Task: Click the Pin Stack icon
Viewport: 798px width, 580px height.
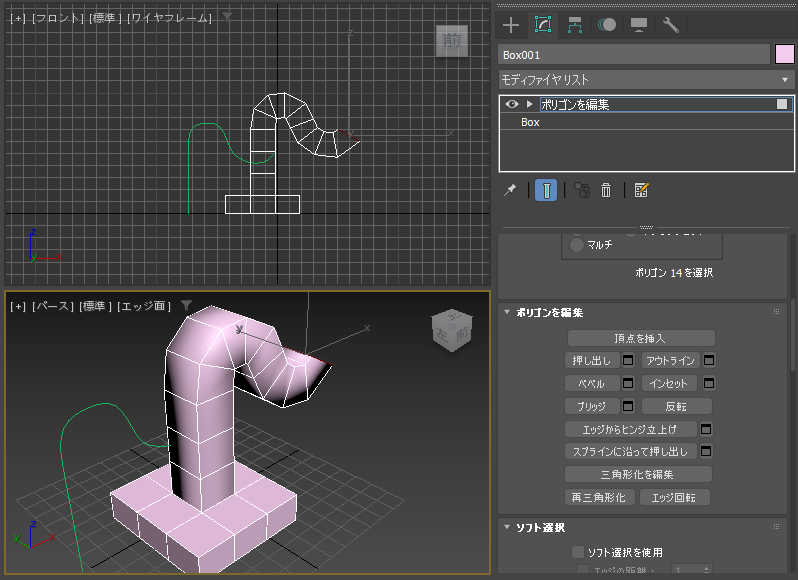Action: [510, 190]
